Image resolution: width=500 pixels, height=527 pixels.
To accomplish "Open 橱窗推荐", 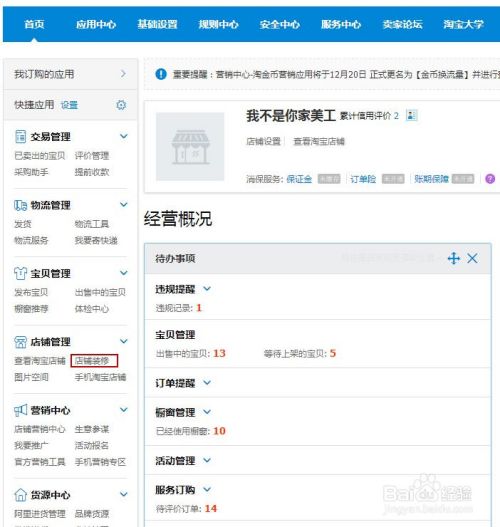I will coord(31,309).
